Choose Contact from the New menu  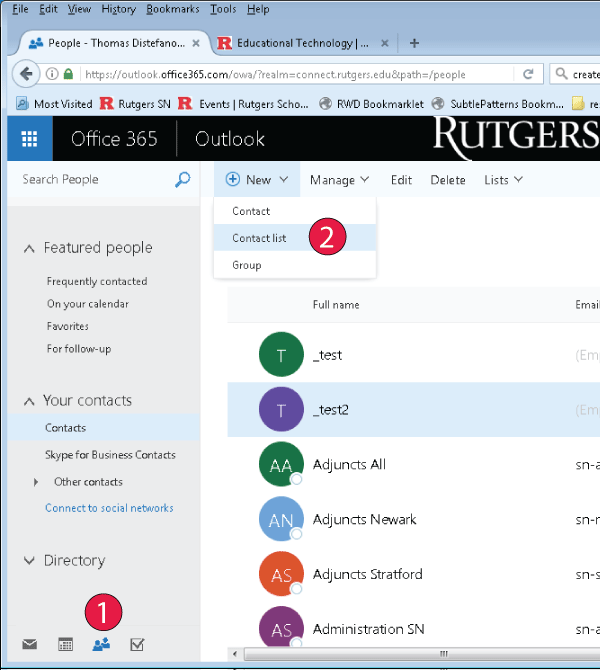tap(295, 211)
